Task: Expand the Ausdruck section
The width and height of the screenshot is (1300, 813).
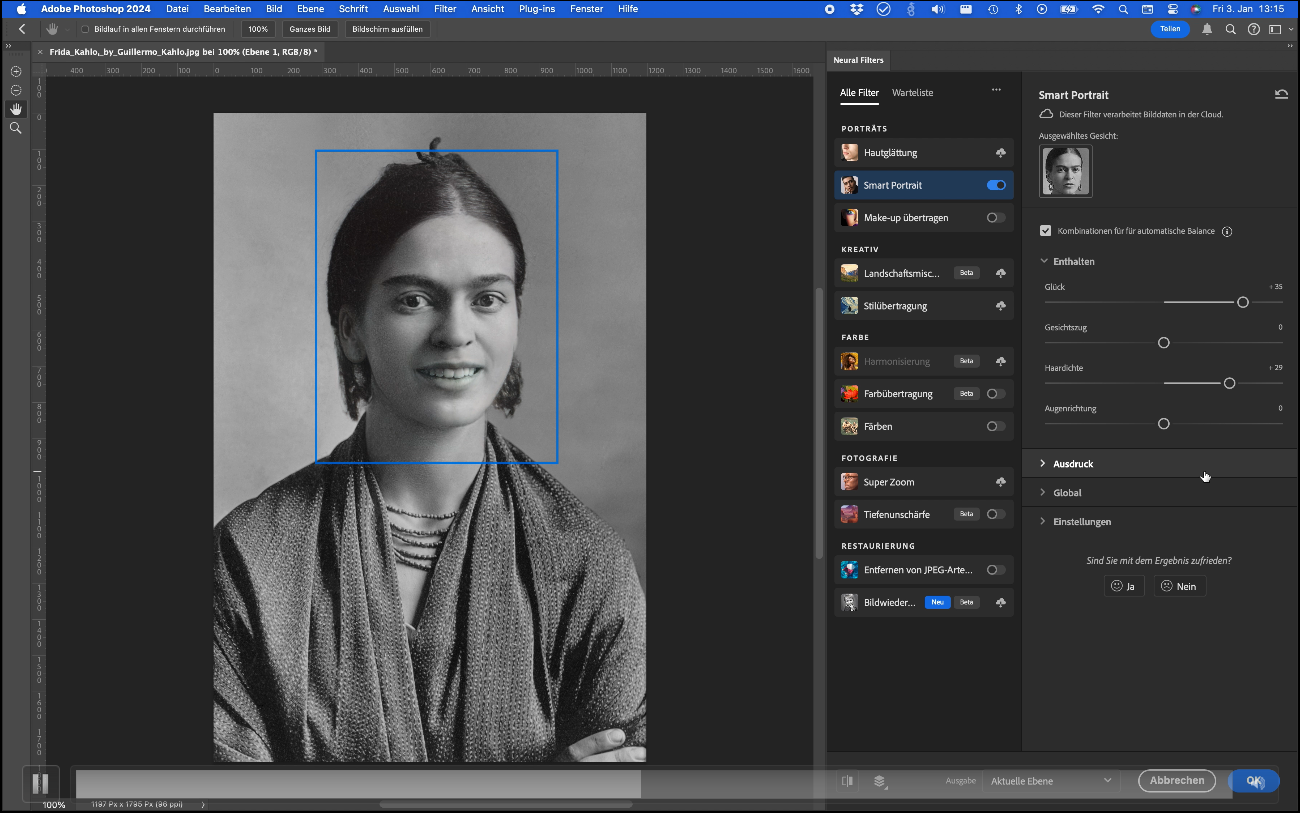Action: [x=1073, y=464]
